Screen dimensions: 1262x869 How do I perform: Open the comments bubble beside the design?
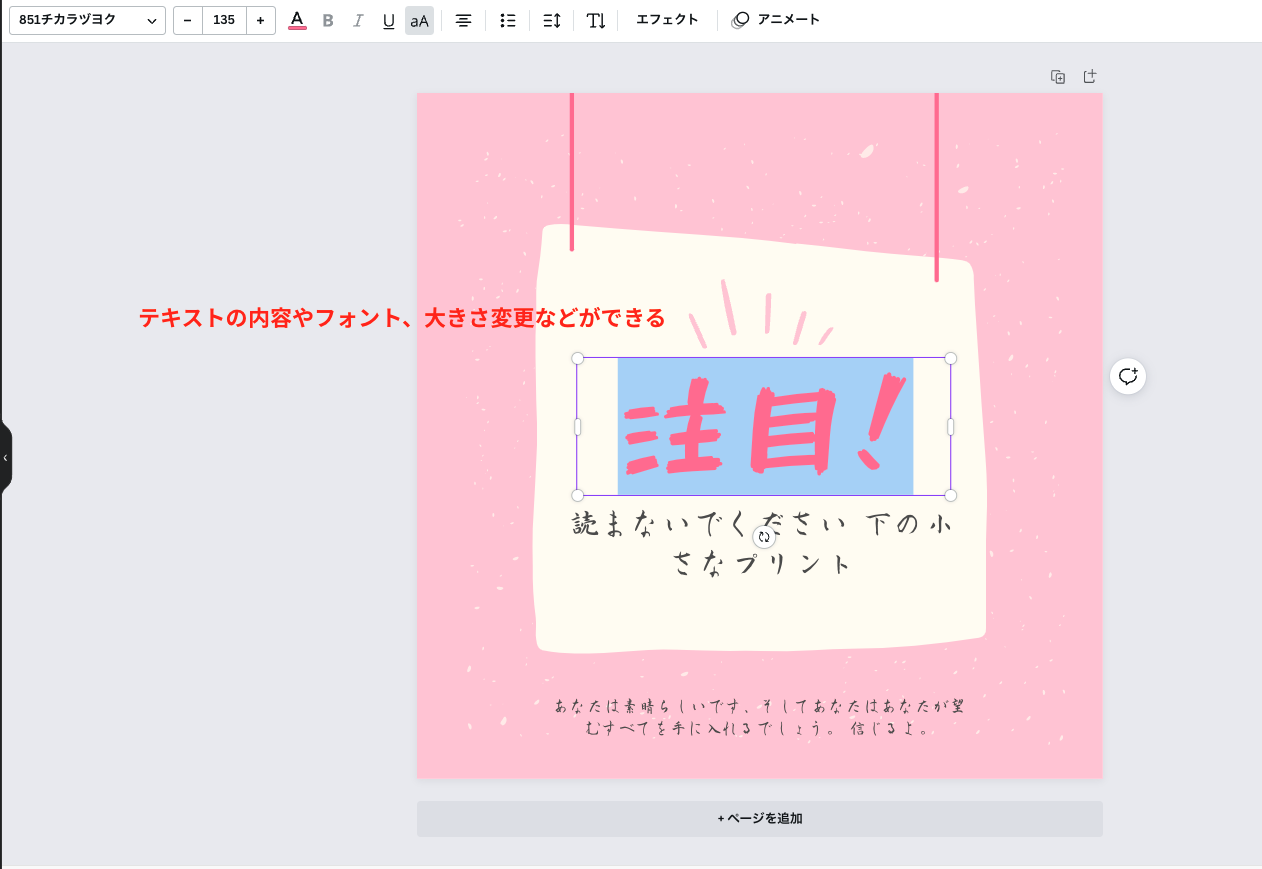pos(1128,376)
